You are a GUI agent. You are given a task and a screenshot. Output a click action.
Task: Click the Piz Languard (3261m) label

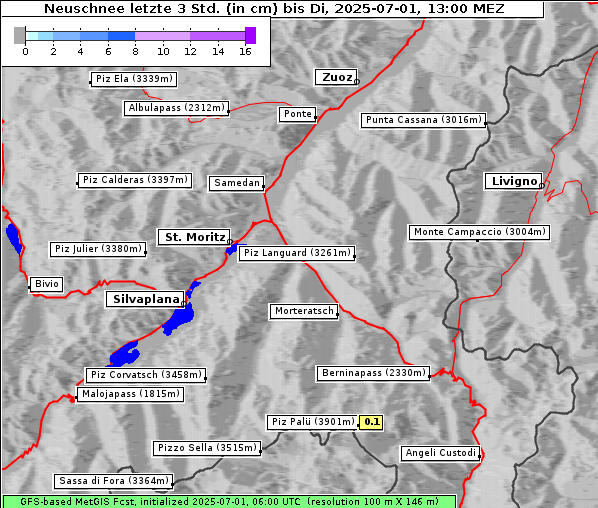[x=297, y=253]
